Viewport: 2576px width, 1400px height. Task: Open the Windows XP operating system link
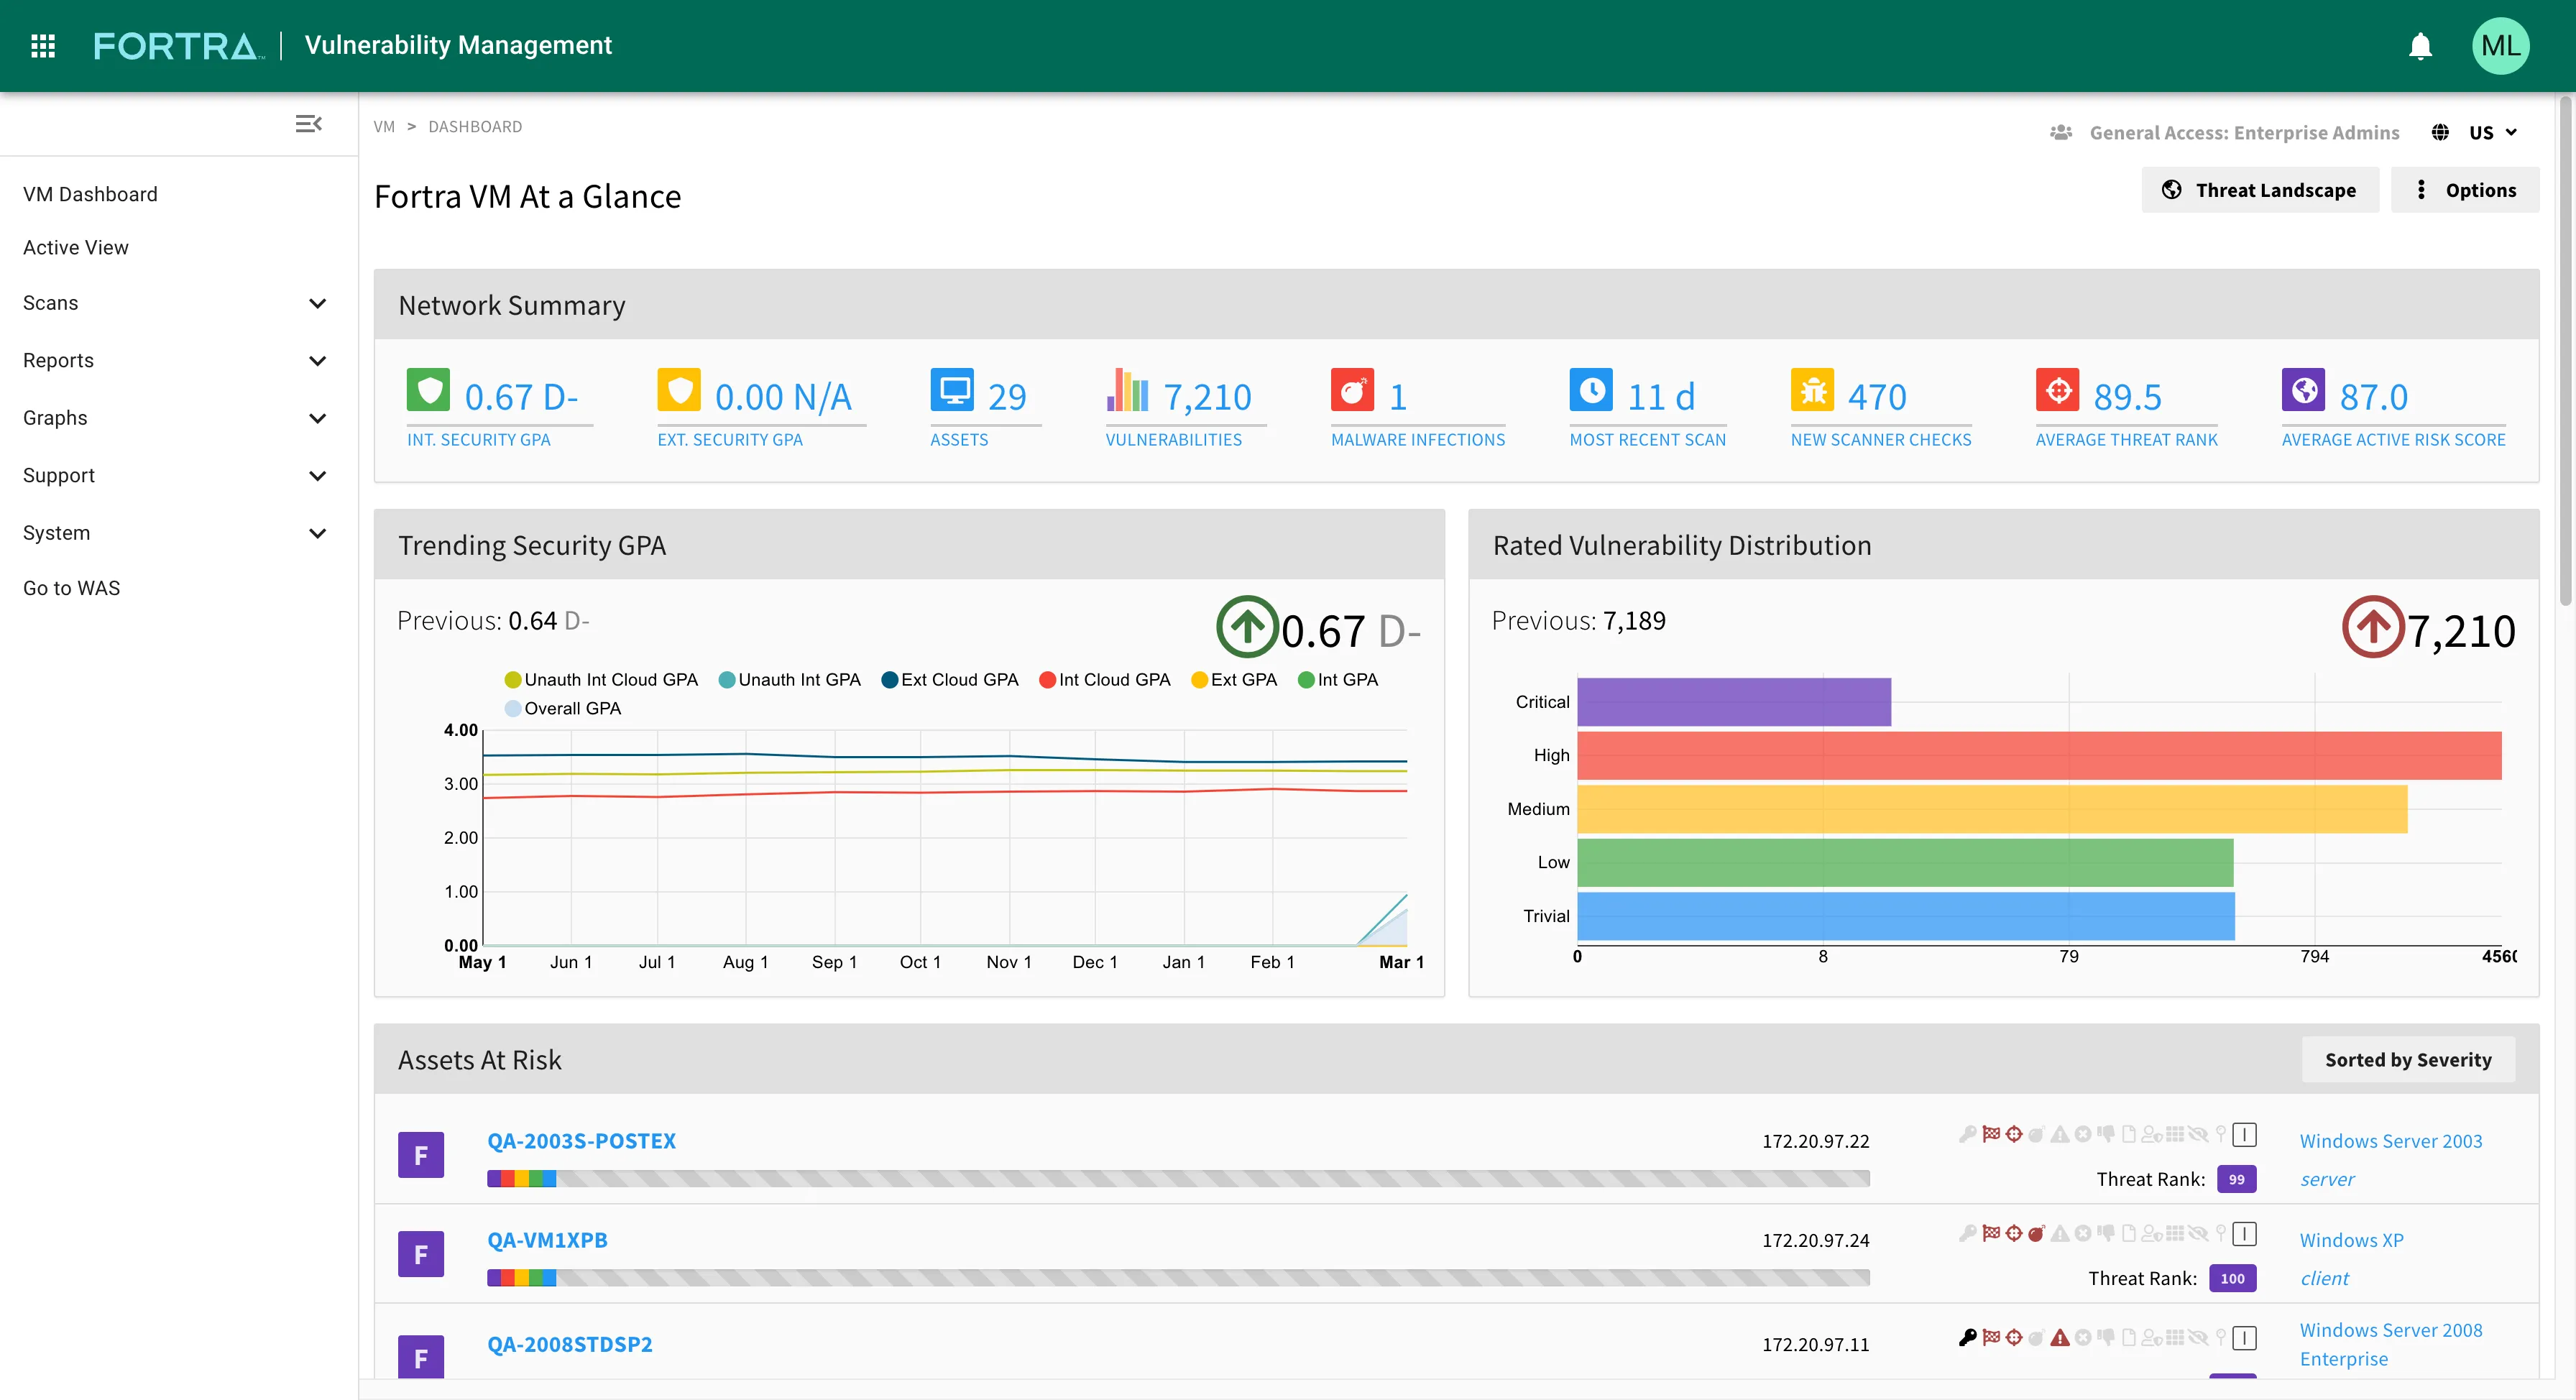point(2352,1239)
